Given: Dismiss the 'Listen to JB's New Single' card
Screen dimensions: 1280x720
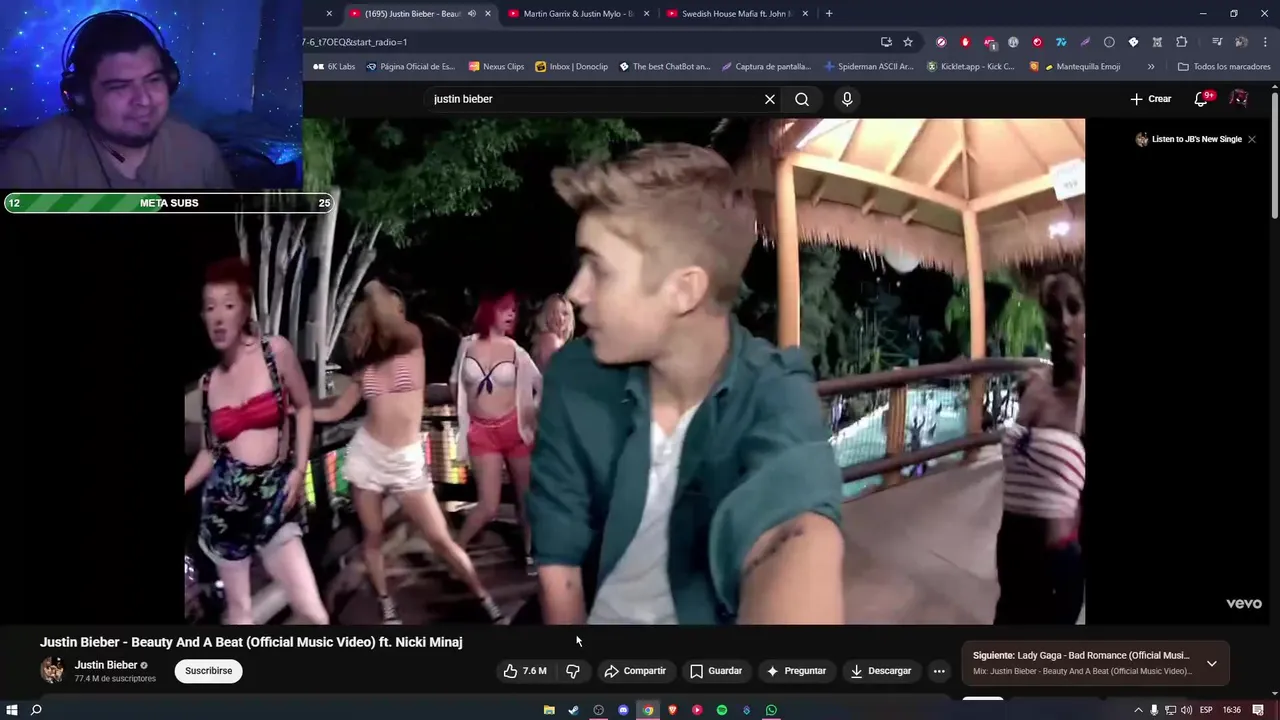Looking at the screenshot, I should point(1252,139).
